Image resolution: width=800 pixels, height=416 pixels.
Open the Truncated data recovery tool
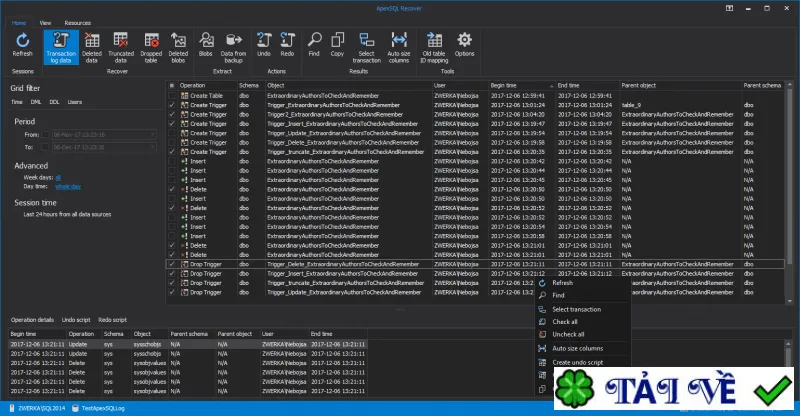(121, 47)
